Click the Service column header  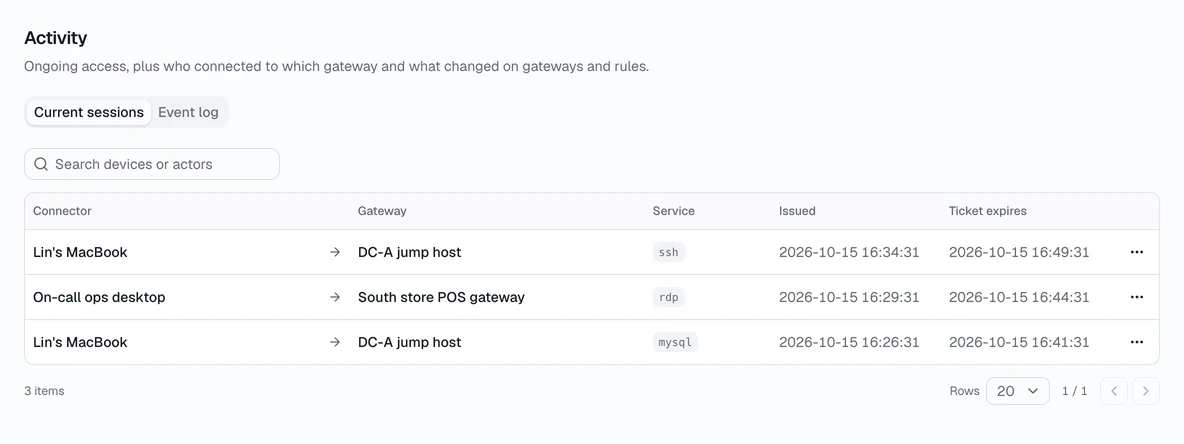[x=674, y=211]
